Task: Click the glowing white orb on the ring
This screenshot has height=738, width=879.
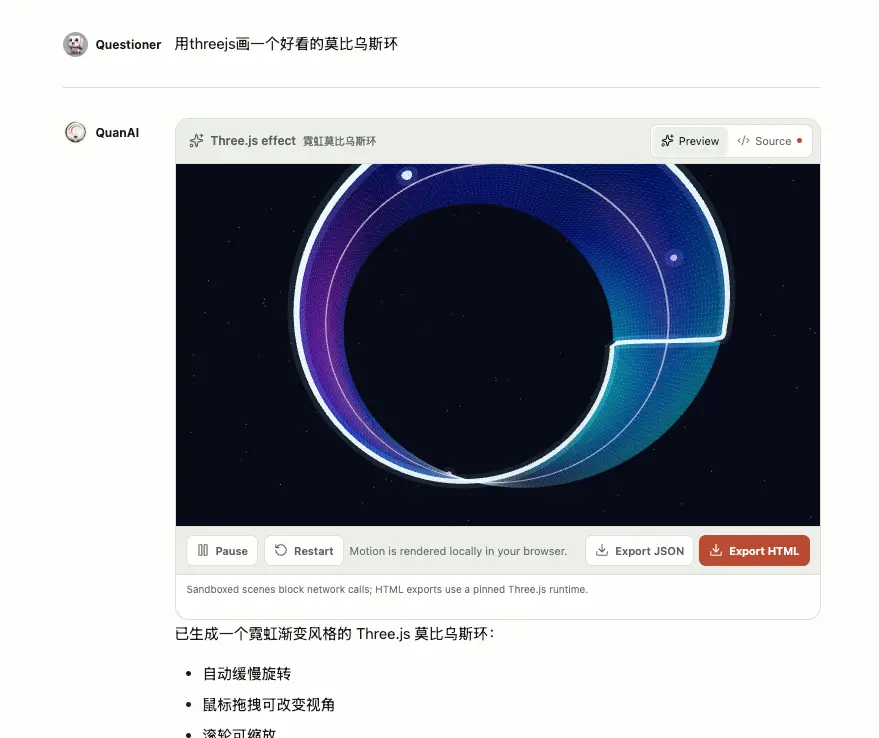Action: coord(407,176)
